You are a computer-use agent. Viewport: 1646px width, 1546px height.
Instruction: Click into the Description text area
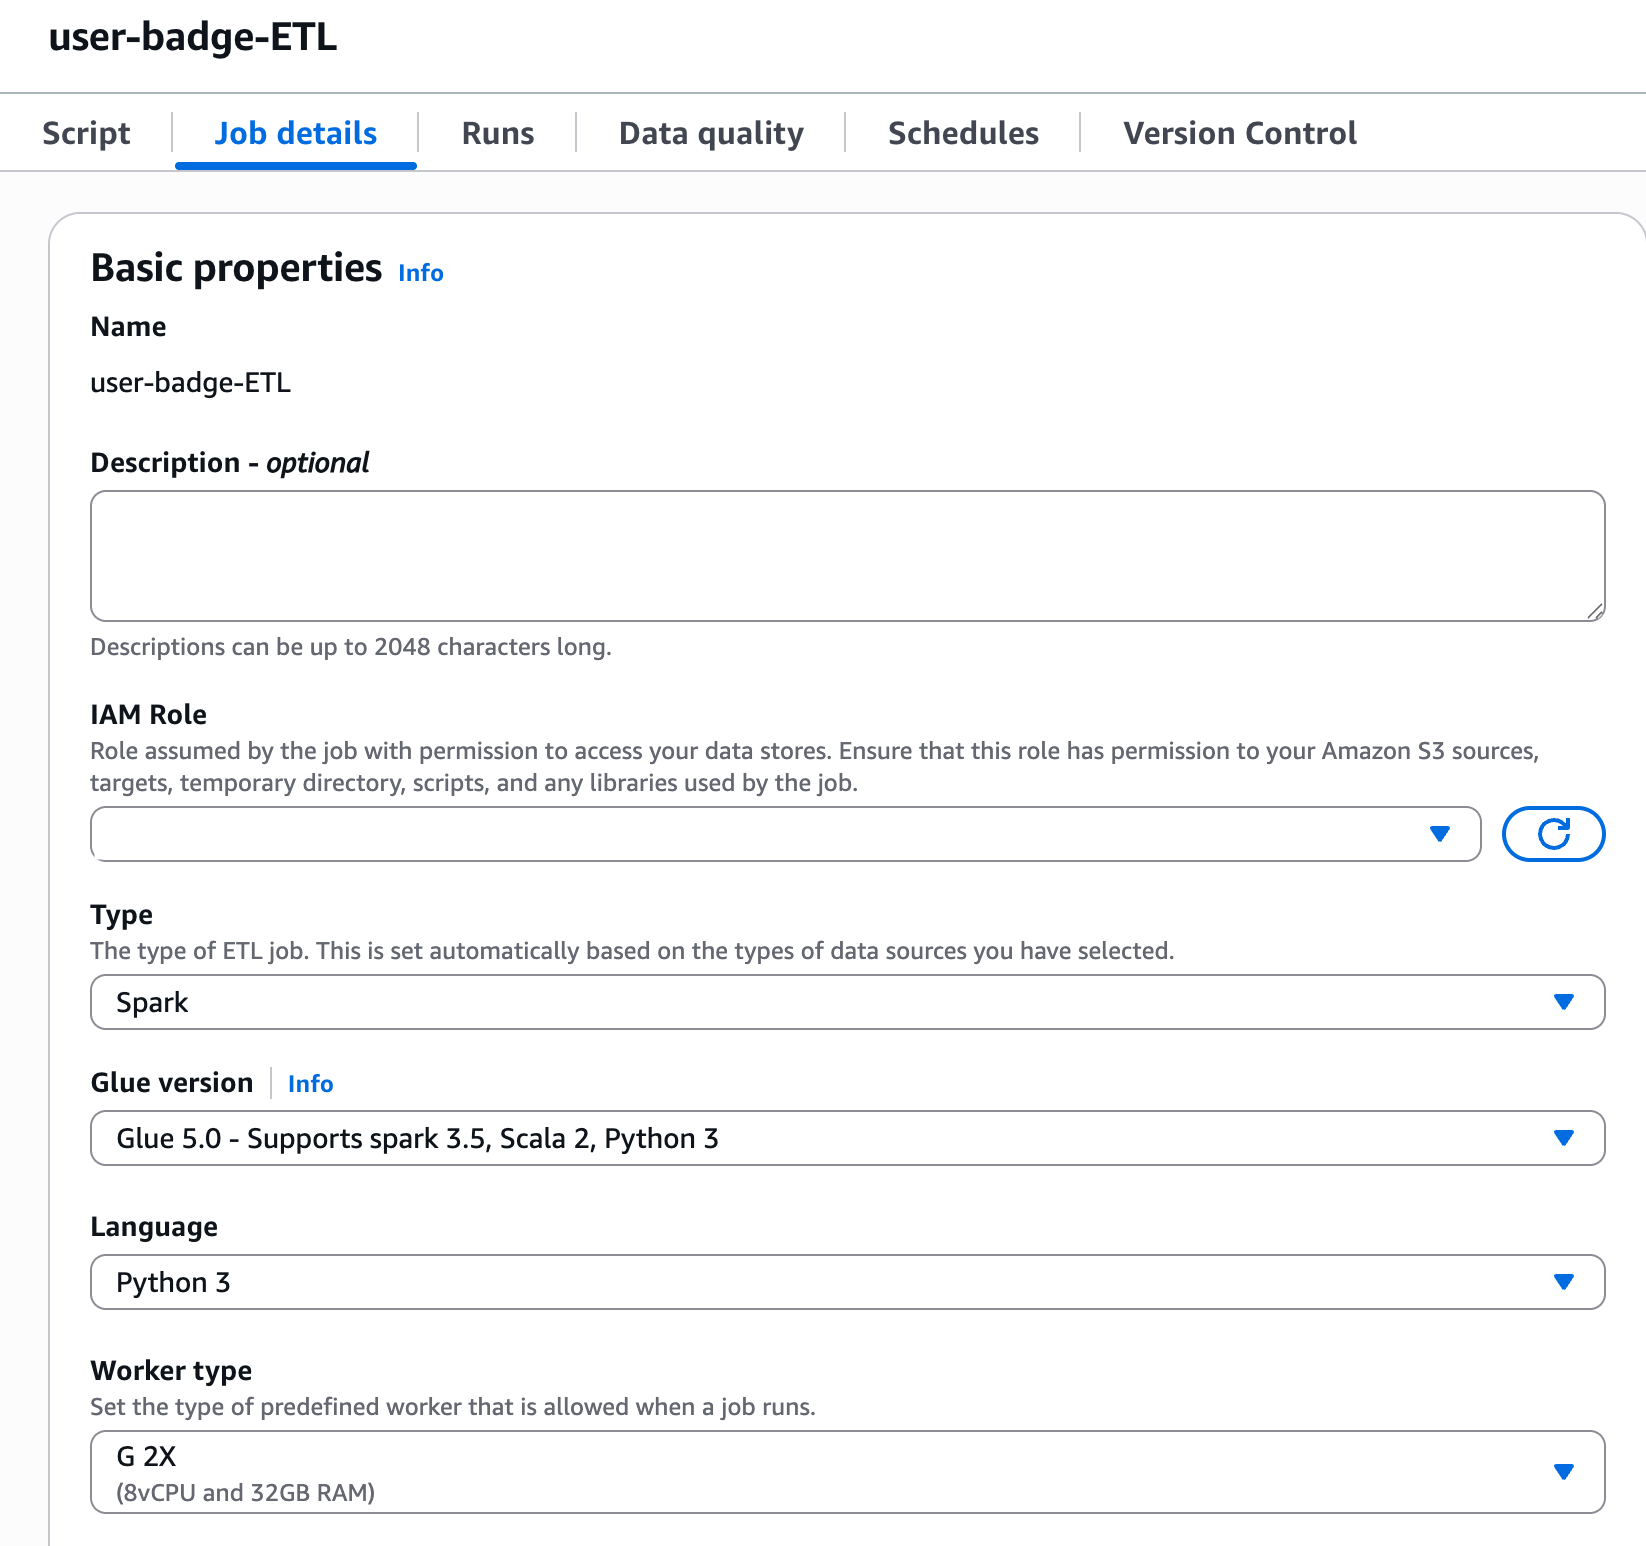(846, 555)
